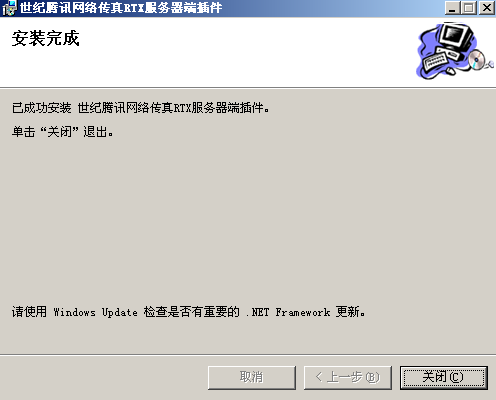This screenshot has width=496, height=400.
Task: Close the window using the title bar X
Action: coord(487,7)
